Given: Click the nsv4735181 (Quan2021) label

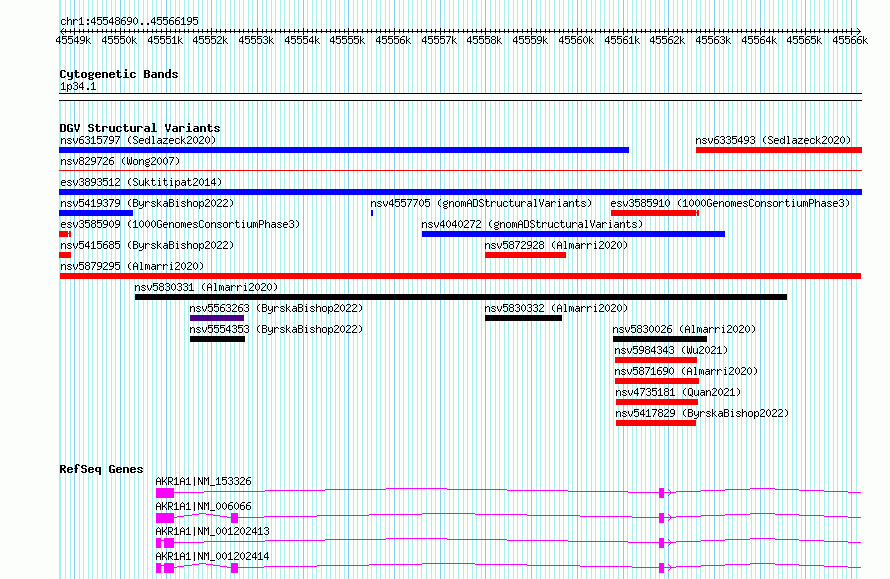Looking at the screenshot, I should click(678, 392).
